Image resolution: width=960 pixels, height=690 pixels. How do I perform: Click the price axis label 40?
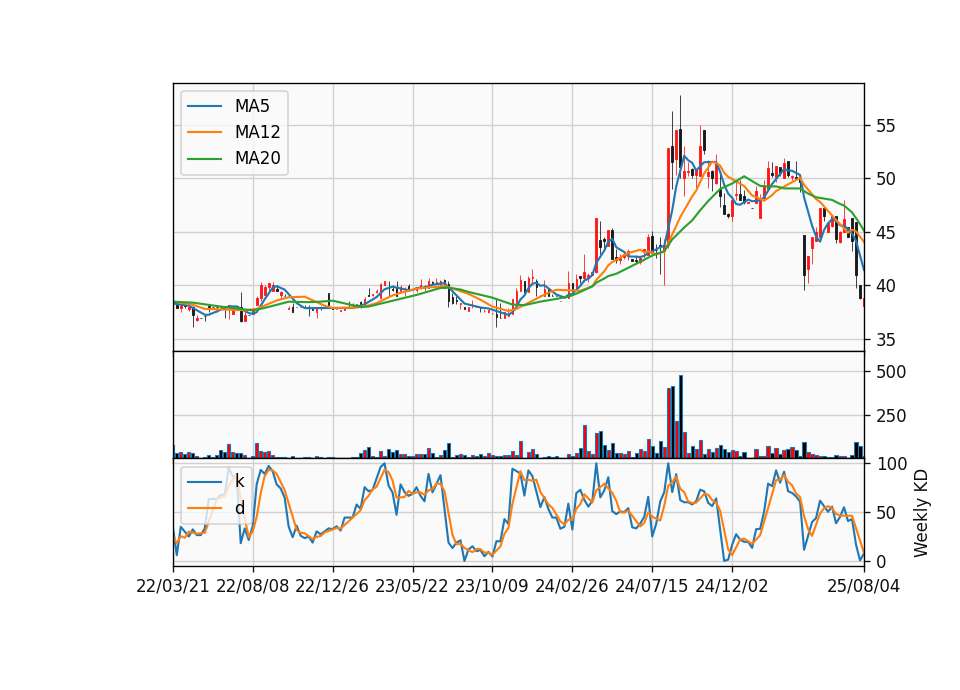click(x=885, y=286)
